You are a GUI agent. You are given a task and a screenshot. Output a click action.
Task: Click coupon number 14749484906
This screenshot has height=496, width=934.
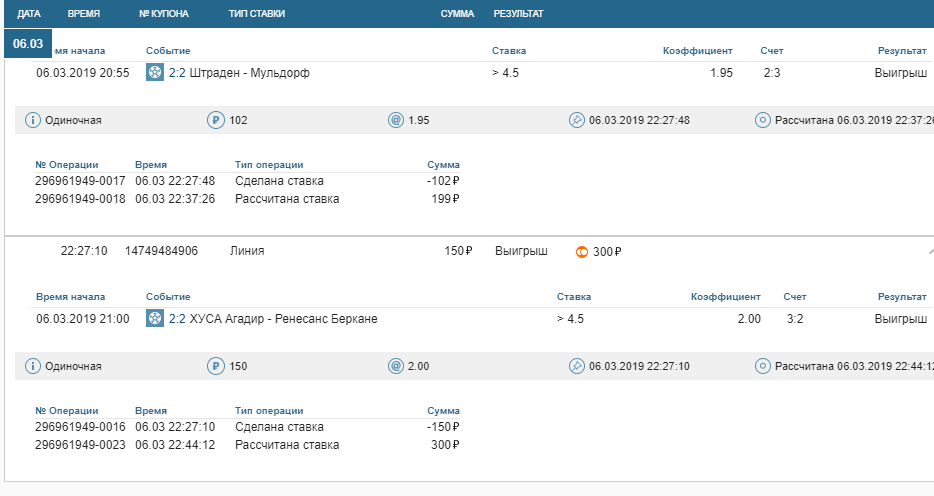pyautogui.click(x=161, y=252)
